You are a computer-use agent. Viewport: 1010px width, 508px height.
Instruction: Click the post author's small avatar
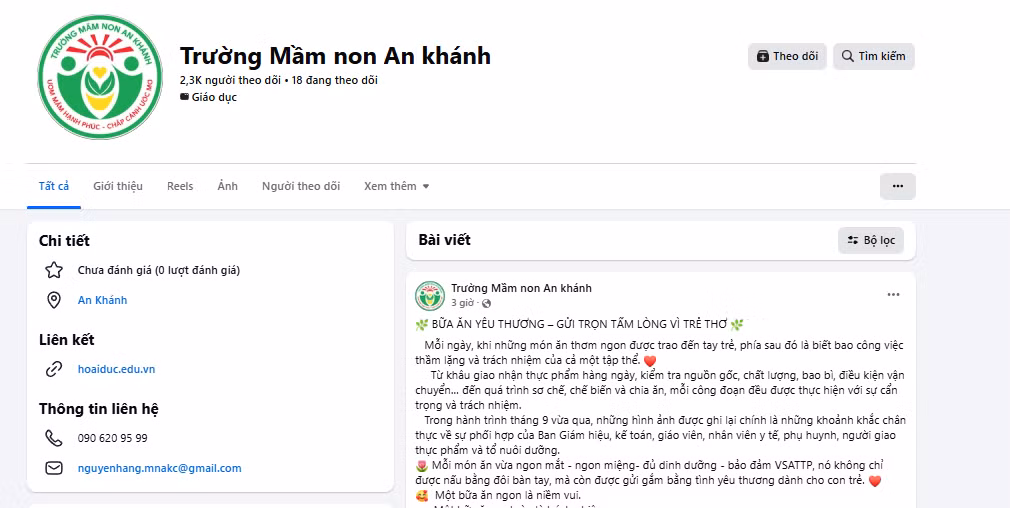[430, 296]
